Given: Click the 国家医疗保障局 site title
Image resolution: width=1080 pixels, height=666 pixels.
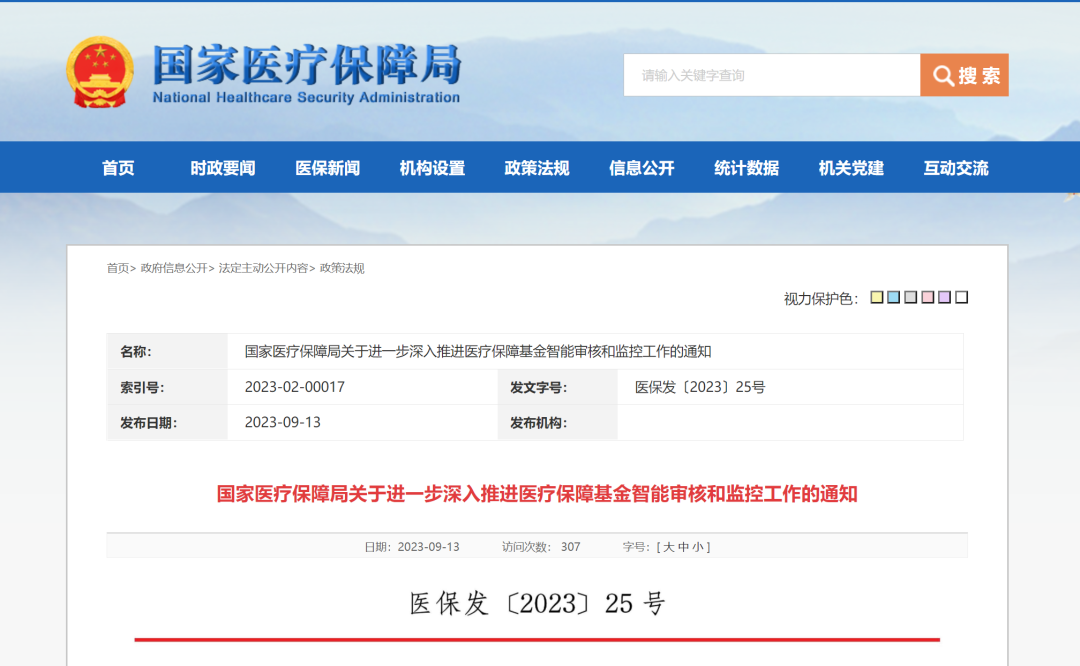Looking at the screenshot, I should [307, 65].
